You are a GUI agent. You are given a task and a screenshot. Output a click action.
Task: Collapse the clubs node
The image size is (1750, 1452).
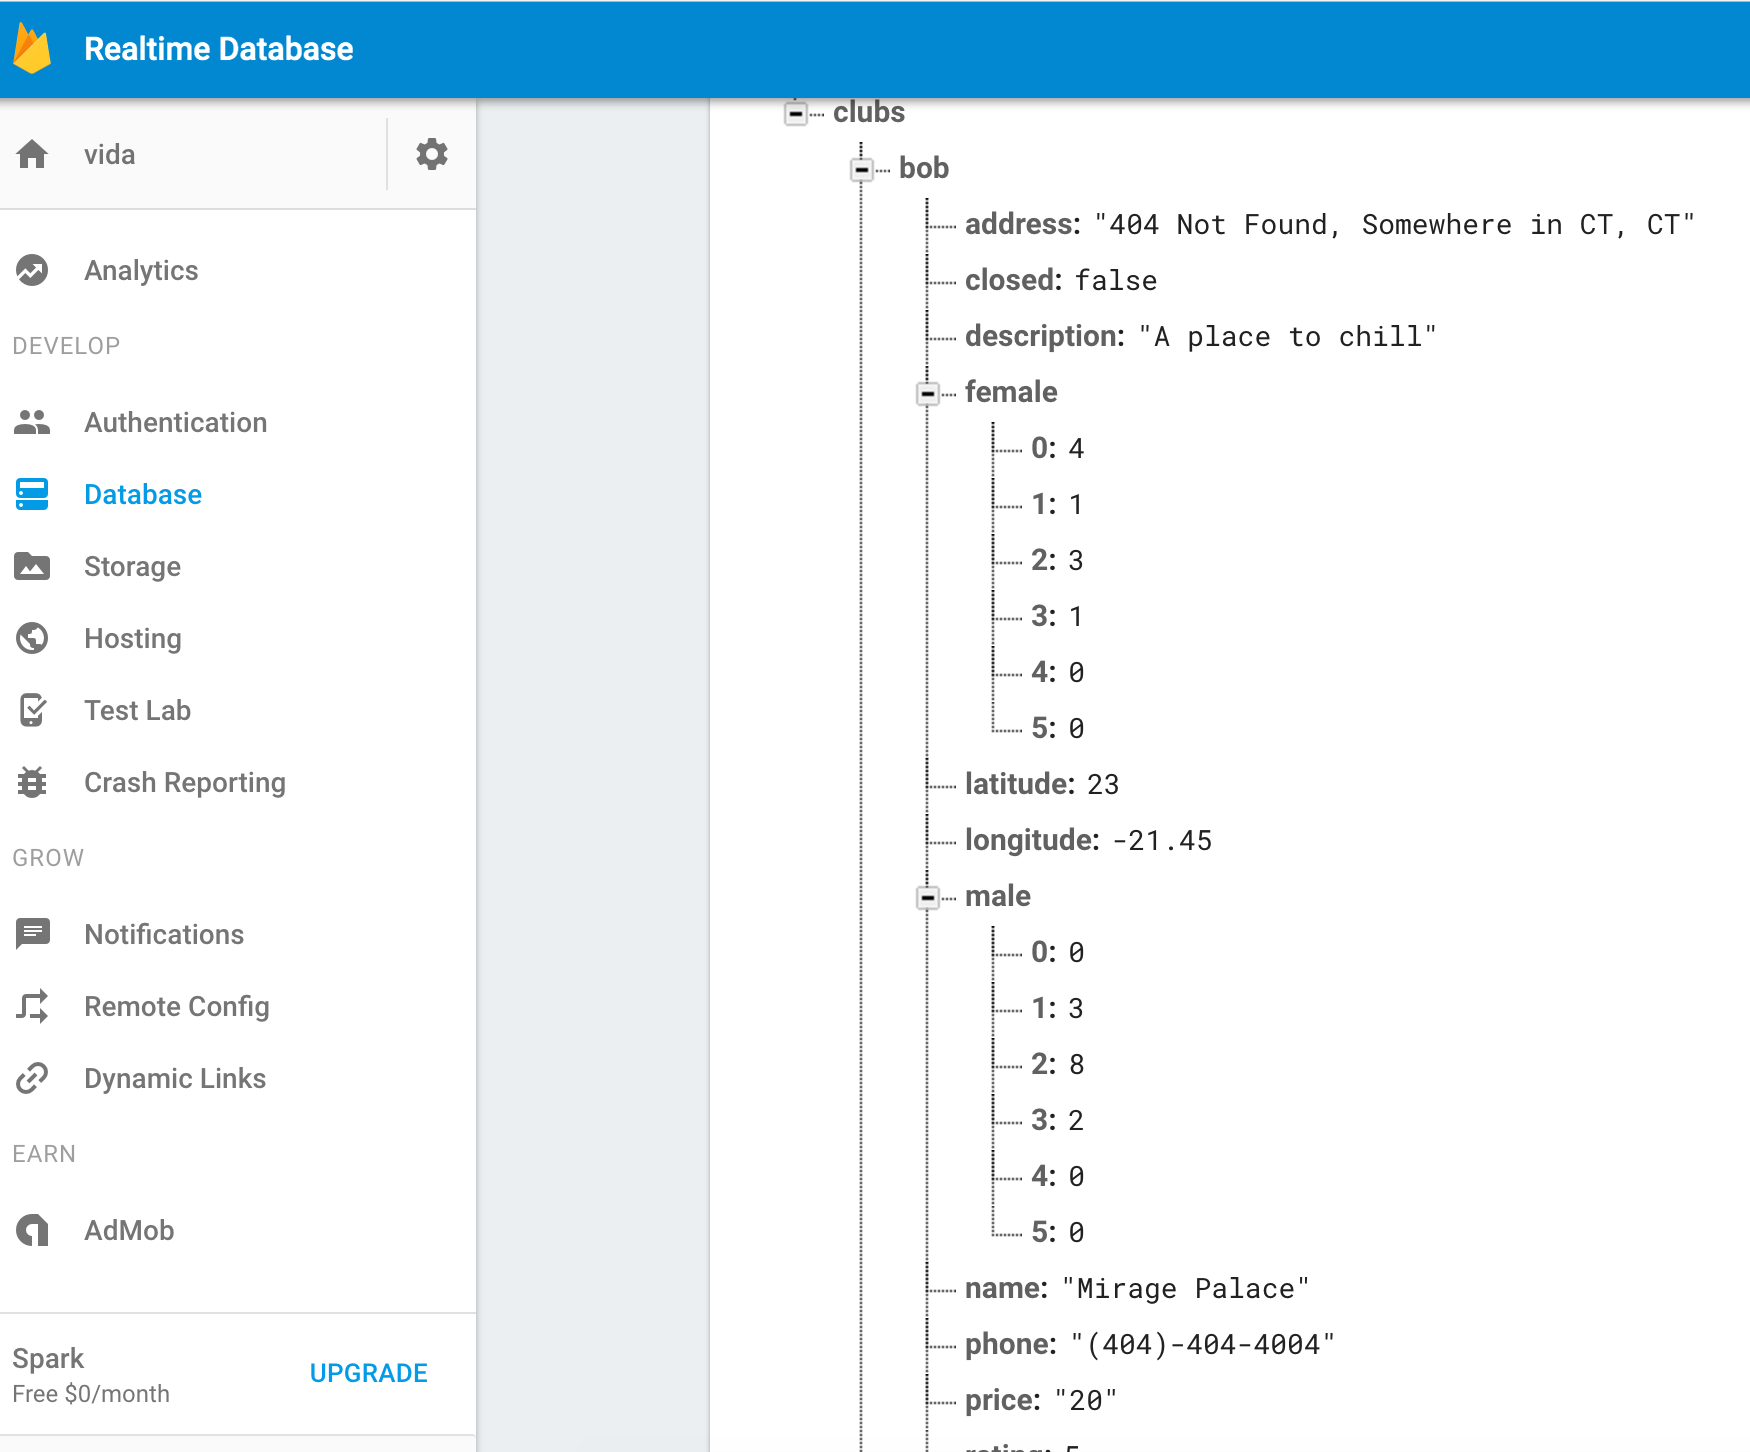(796, 113)
